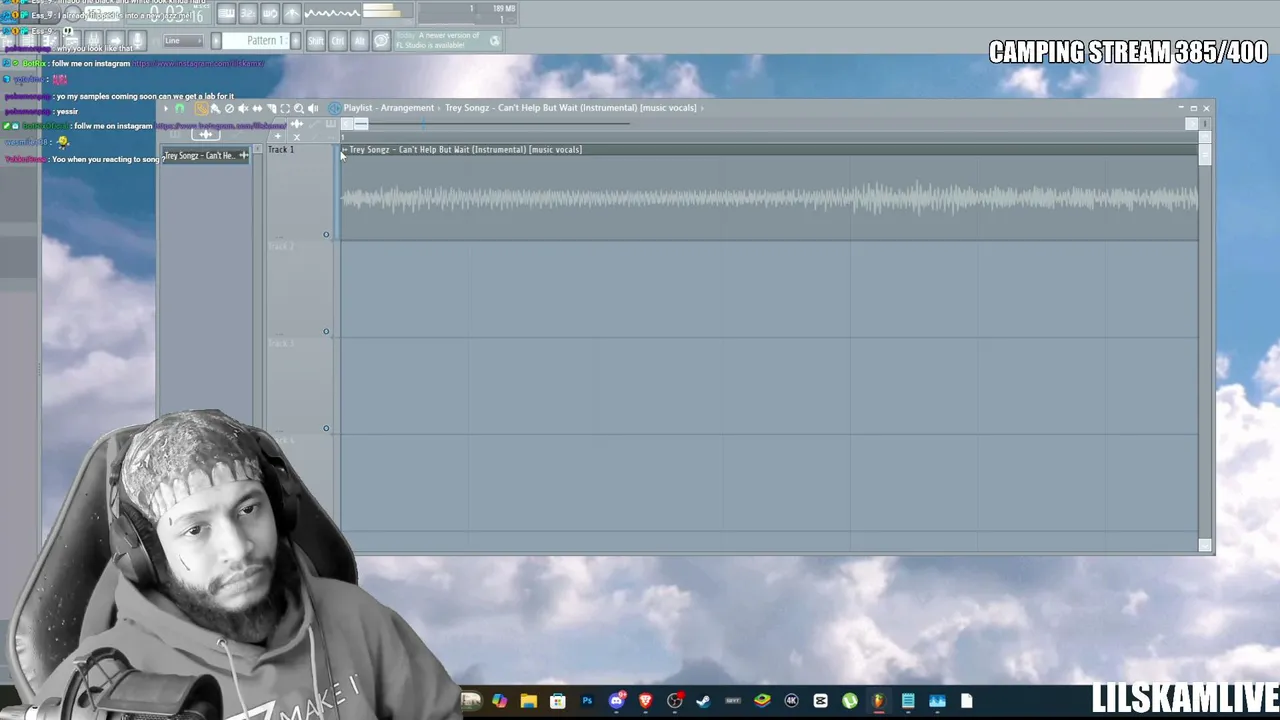Select the microphone recording icon in toolbar
Viewport: 1280px width, 720px height.
(136, 41)
